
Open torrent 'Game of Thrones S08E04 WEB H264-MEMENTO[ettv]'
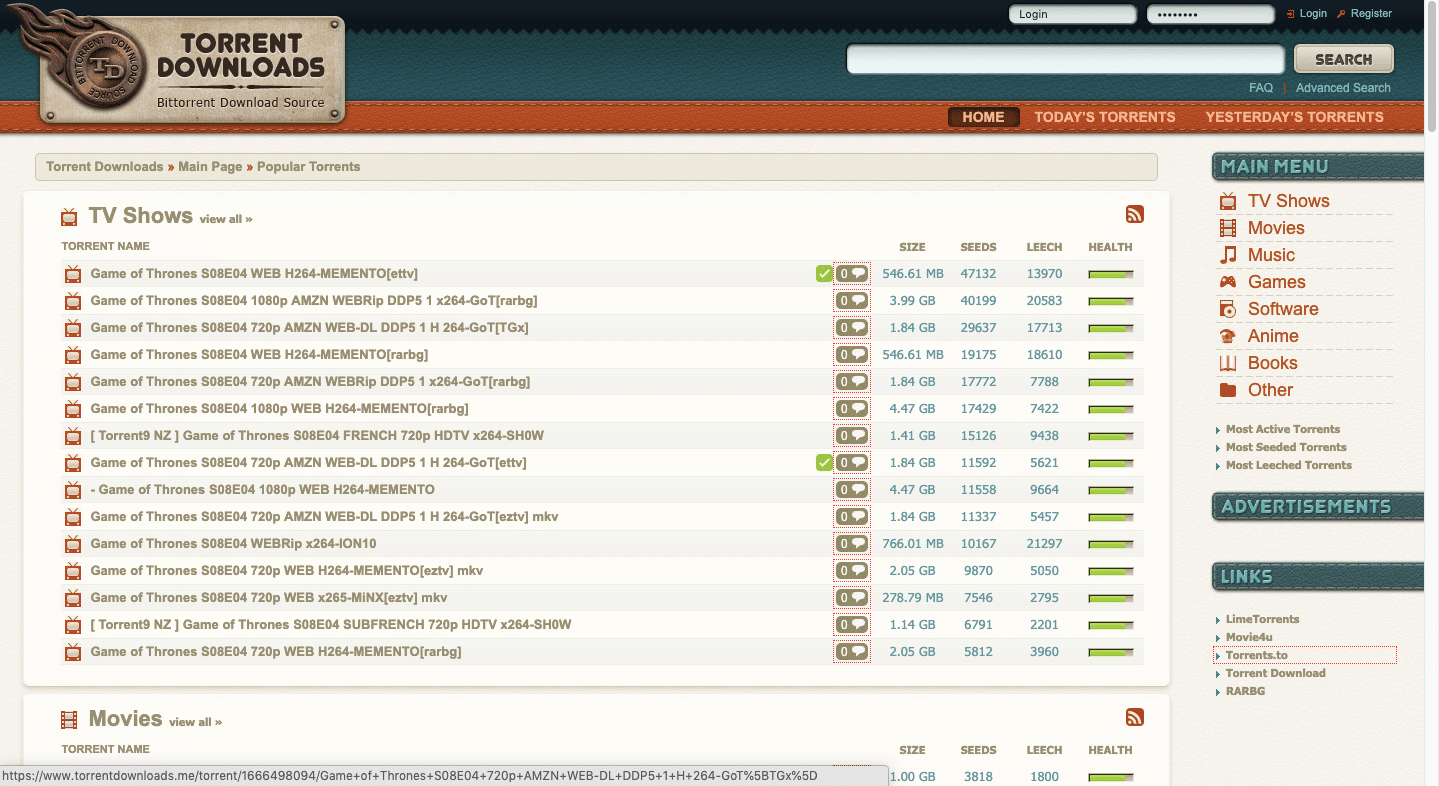[254, 273]
